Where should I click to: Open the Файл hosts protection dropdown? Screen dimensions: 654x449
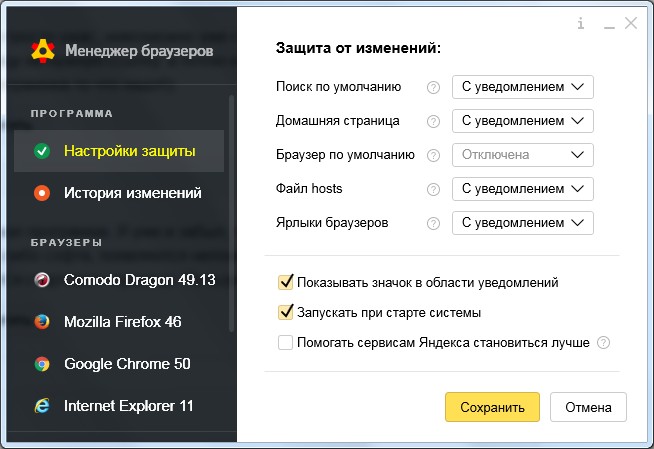pyautogui.click(x=523, y=189)
